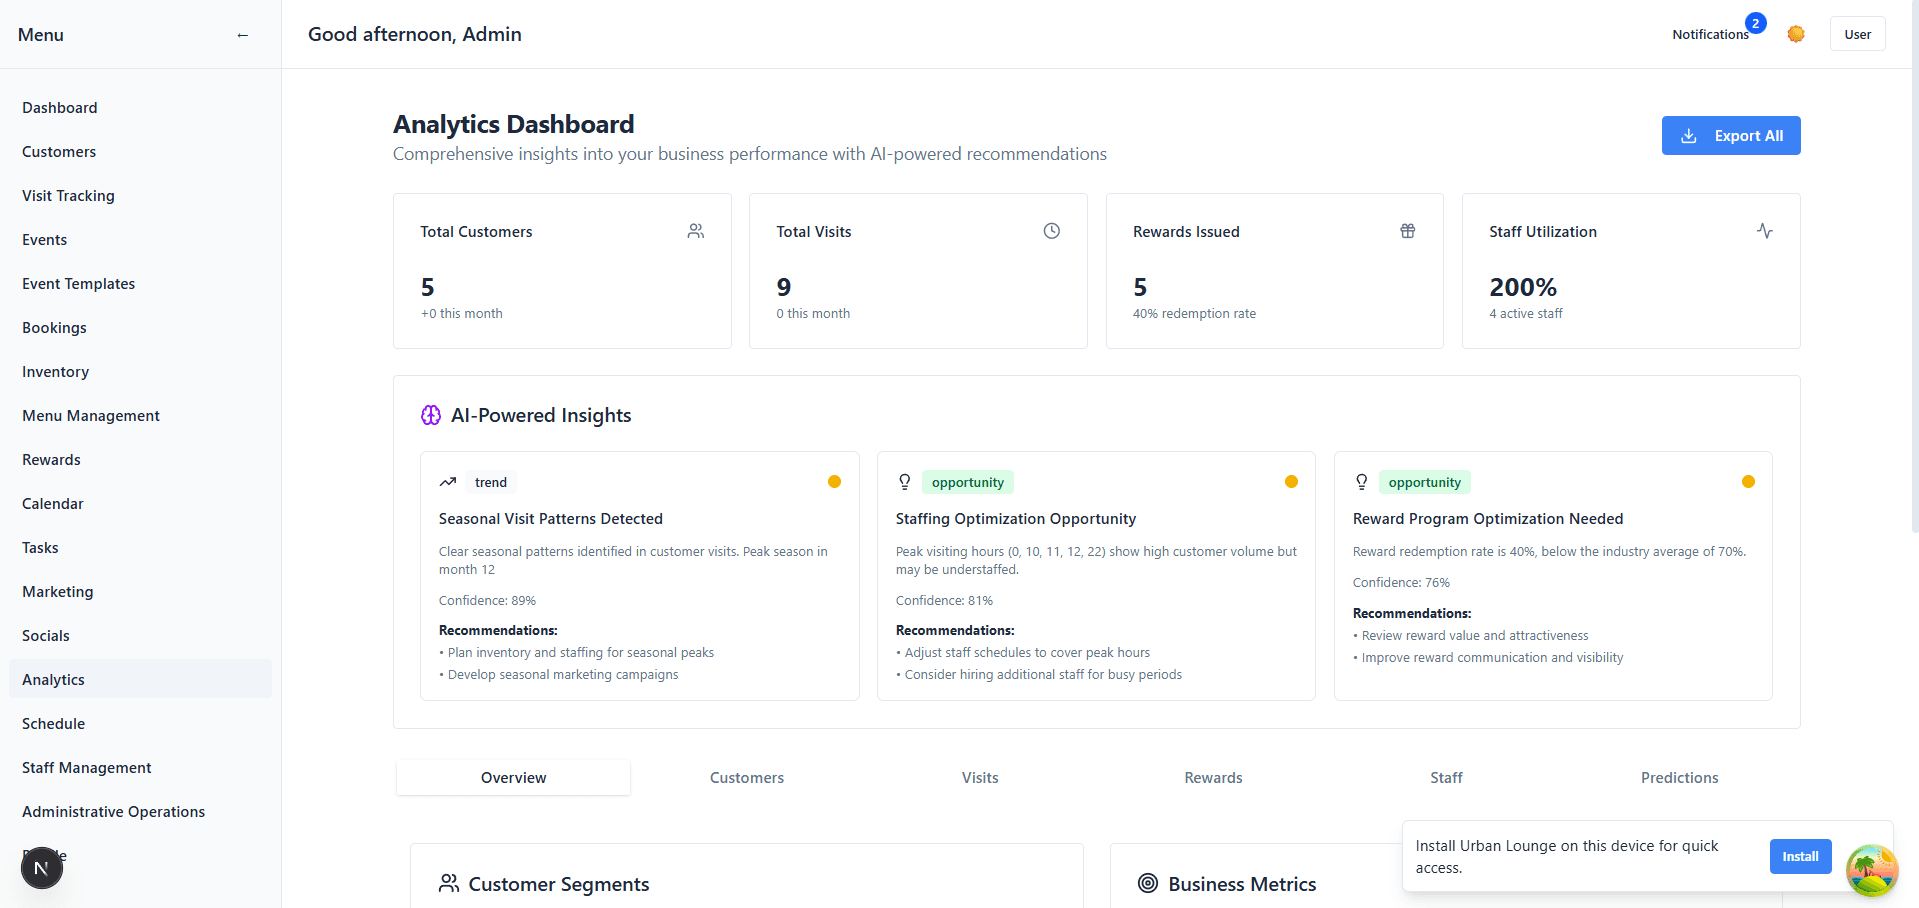
Task: Go to Visit Tracking
Action: pyautogui.click(x=140, y=196)
